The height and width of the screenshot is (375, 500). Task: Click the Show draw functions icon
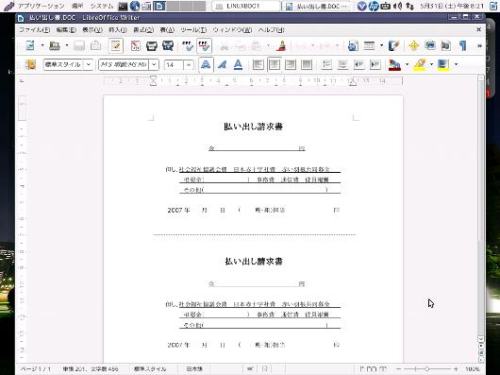click(394, 46)
